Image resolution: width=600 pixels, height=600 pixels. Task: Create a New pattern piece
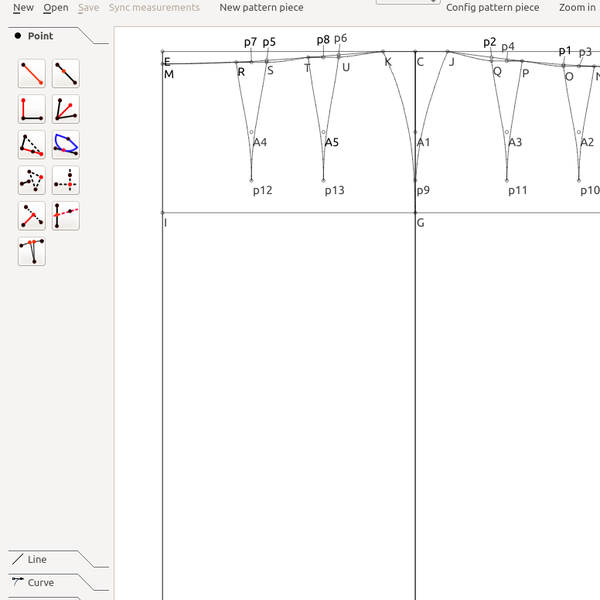[261, 8]
